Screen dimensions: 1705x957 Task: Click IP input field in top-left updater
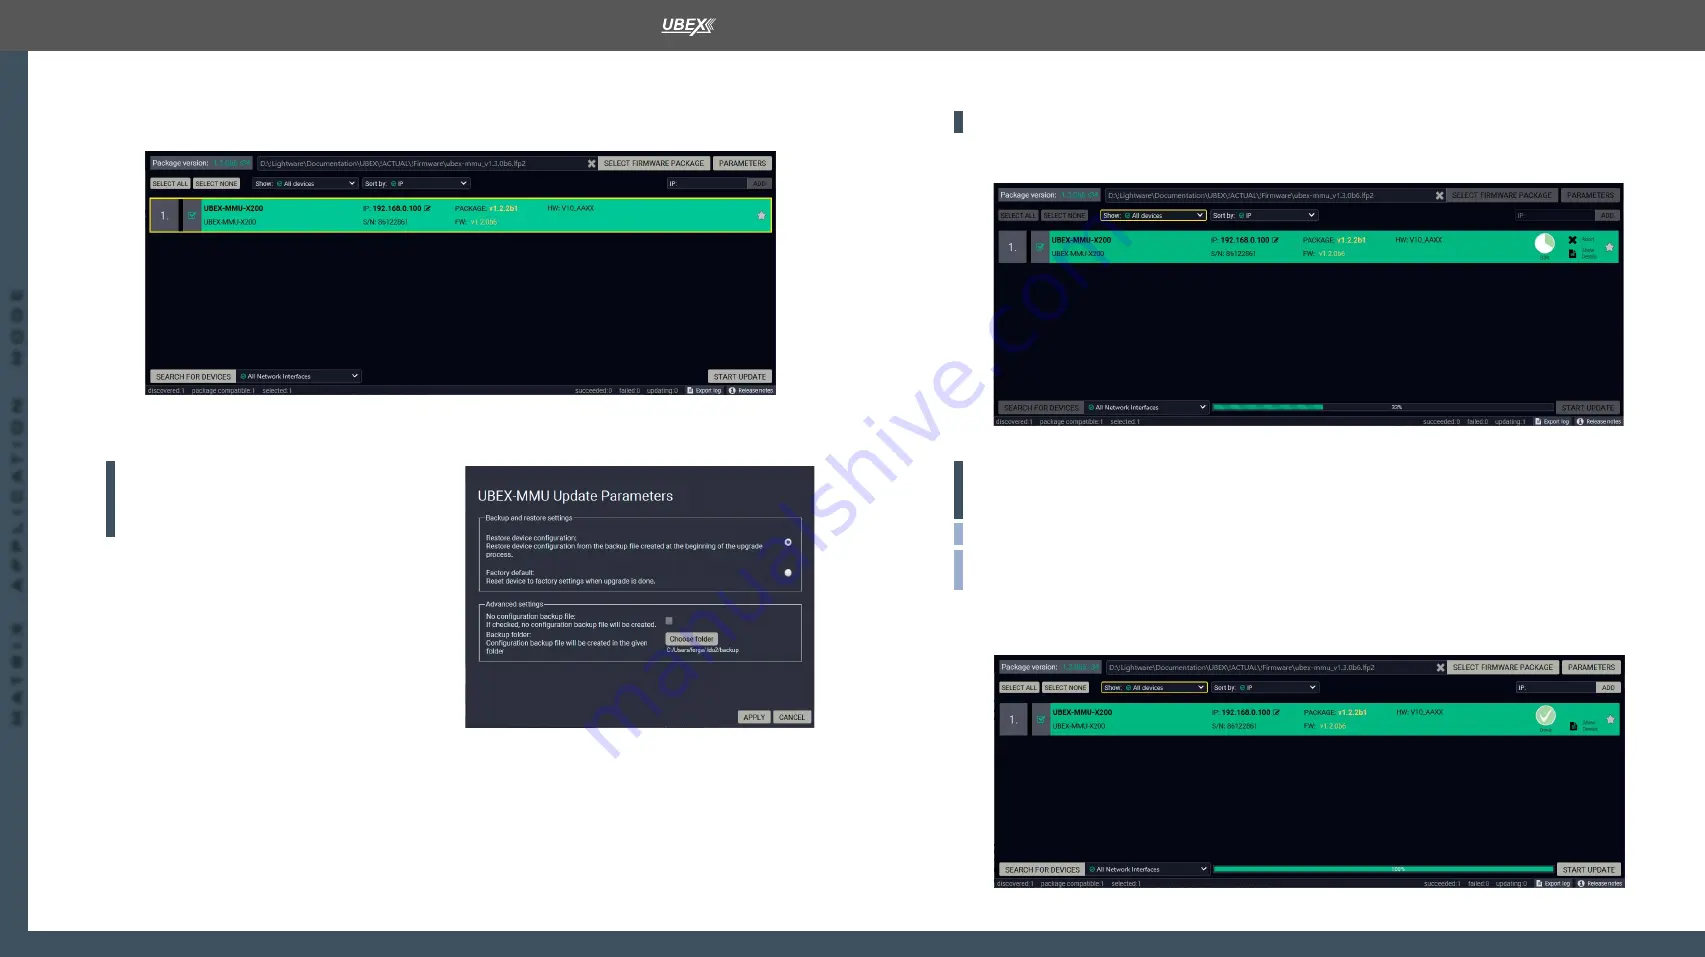click(707, 183)
